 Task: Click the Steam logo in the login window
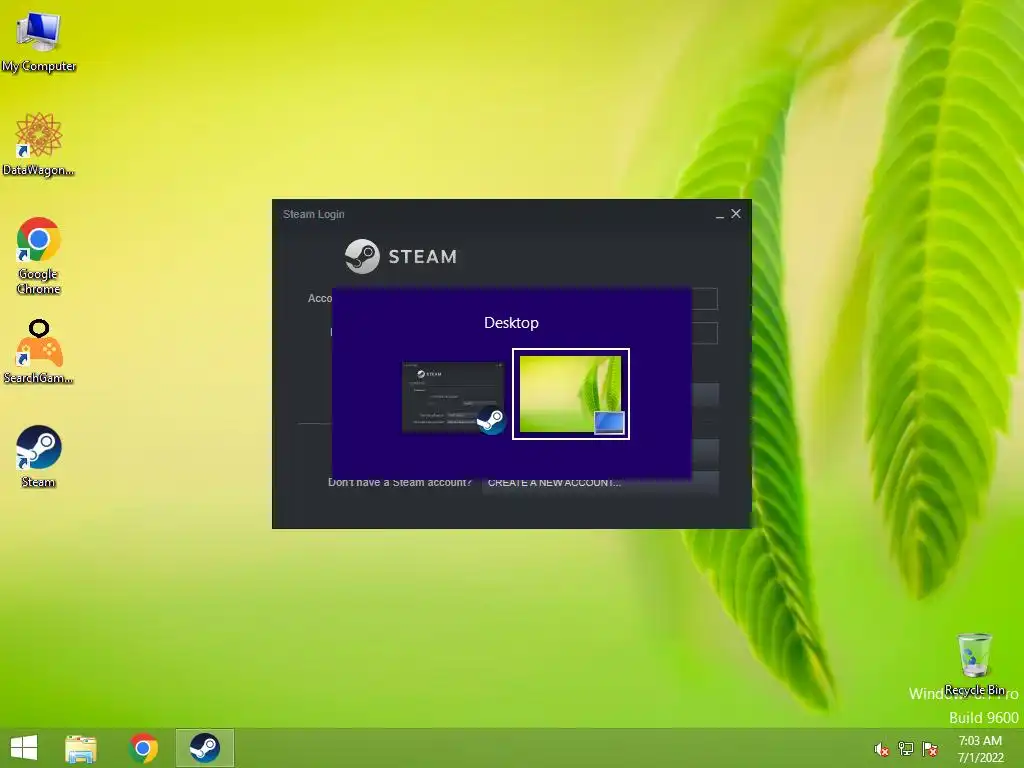point(401,256)
